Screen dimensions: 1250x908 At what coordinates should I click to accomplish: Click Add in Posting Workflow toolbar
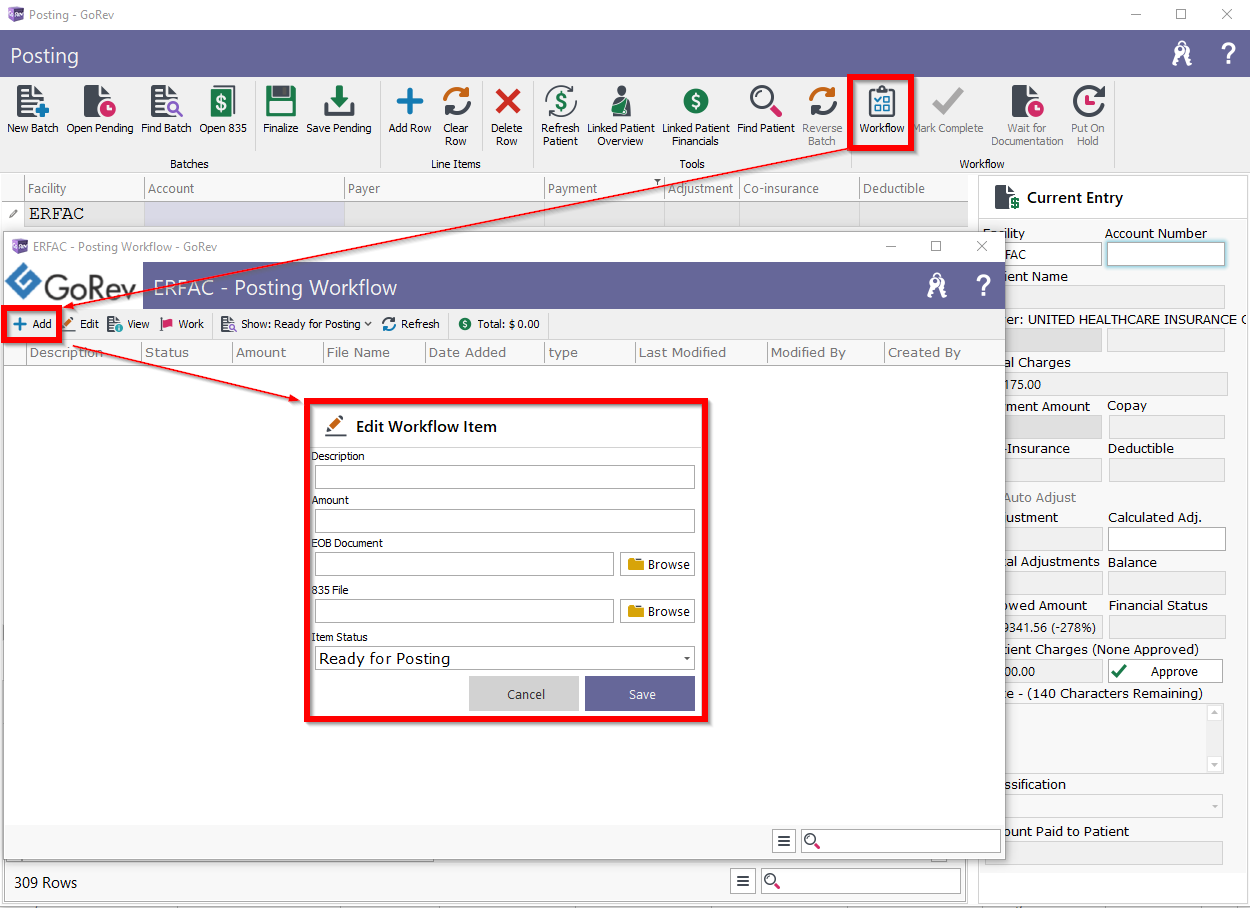pyautogui.click(x=32, y=324)
